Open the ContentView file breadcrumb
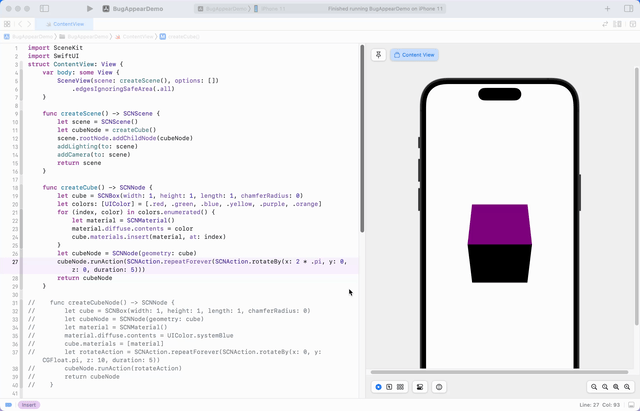The image size is (640, 411). (x=135, y=37)
